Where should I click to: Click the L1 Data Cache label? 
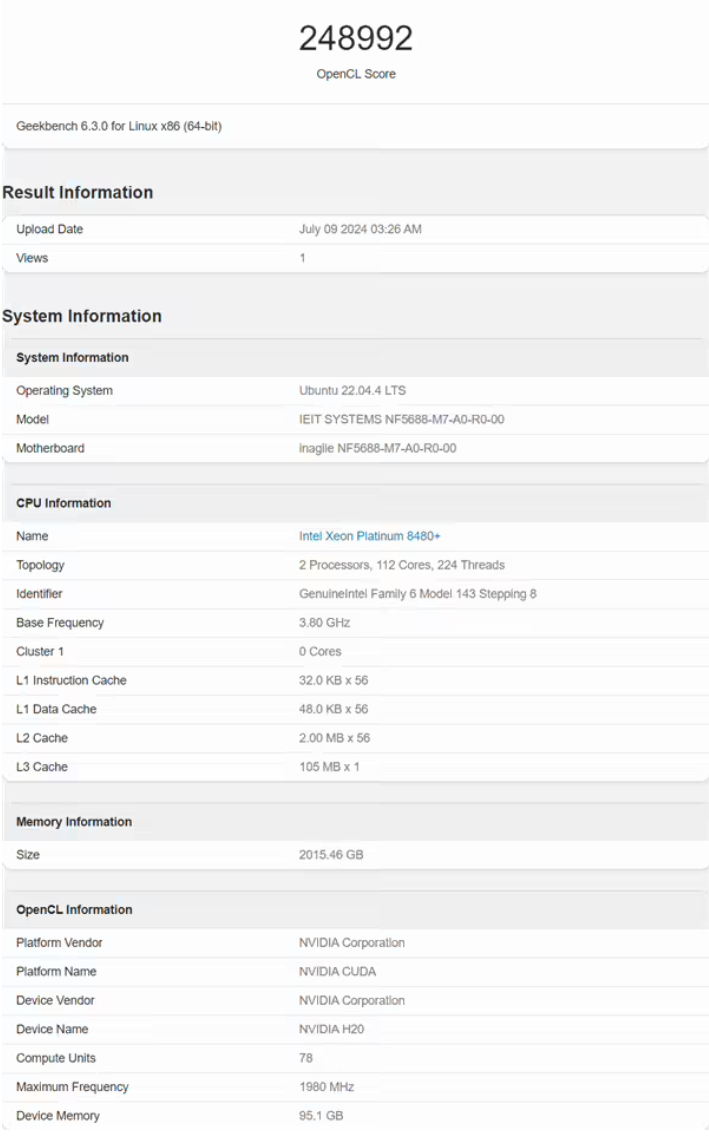coord(56,709)
